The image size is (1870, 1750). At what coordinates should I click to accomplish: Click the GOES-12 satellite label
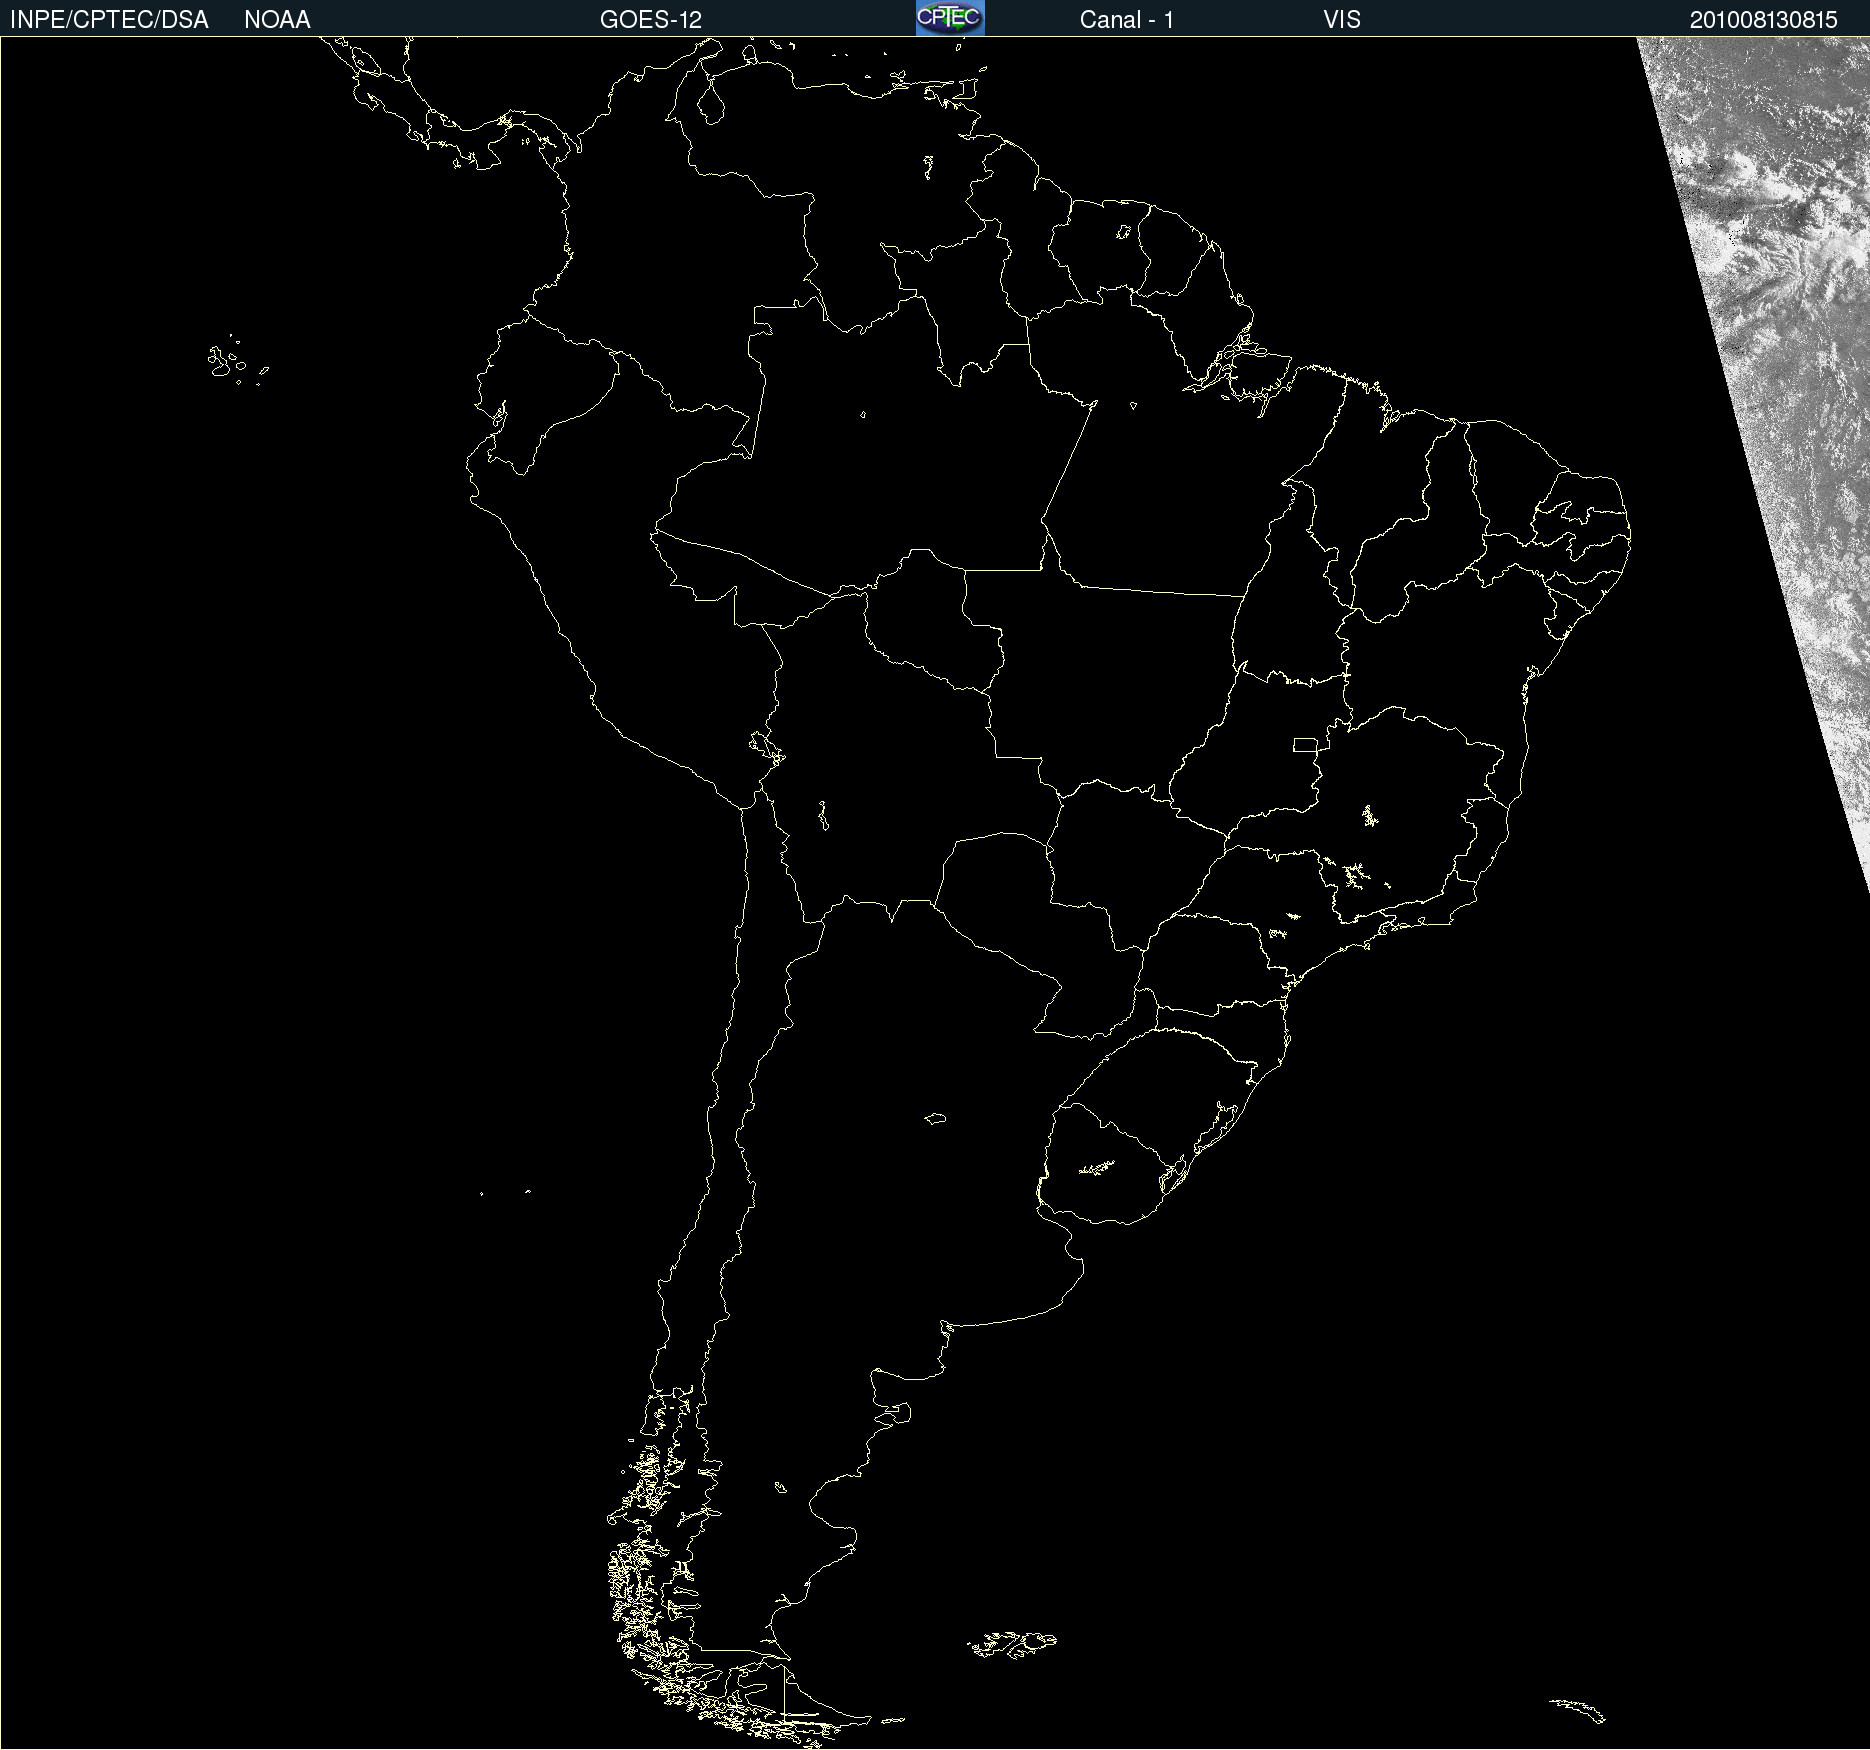[651, 20]
